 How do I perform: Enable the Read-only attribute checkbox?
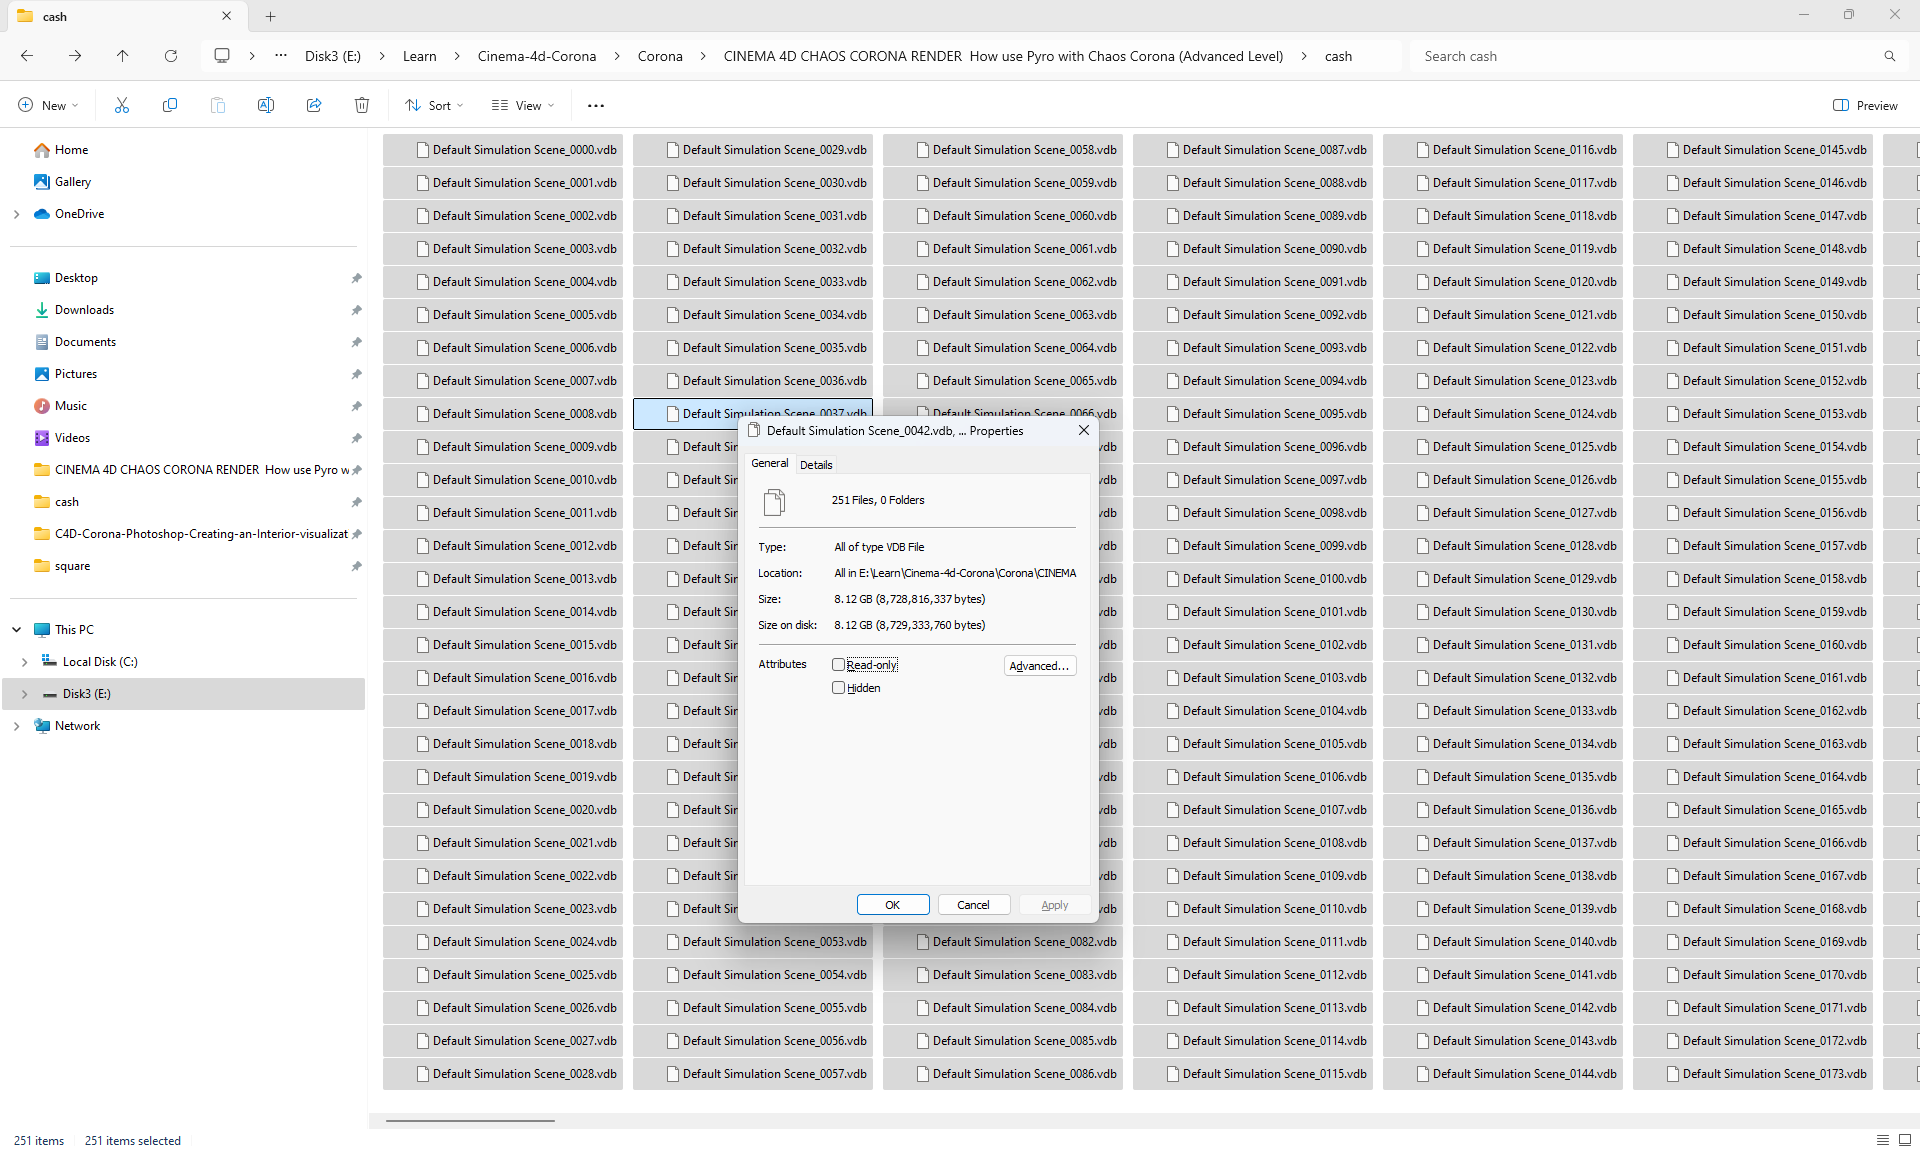[838, 665]
